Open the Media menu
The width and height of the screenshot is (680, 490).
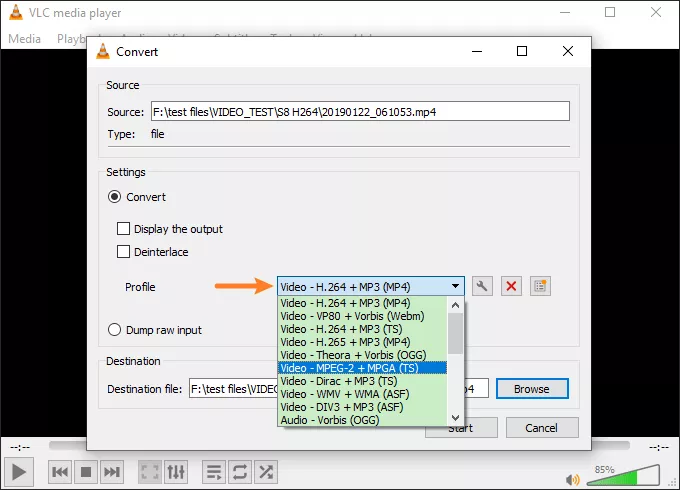[x=24, y=39]
